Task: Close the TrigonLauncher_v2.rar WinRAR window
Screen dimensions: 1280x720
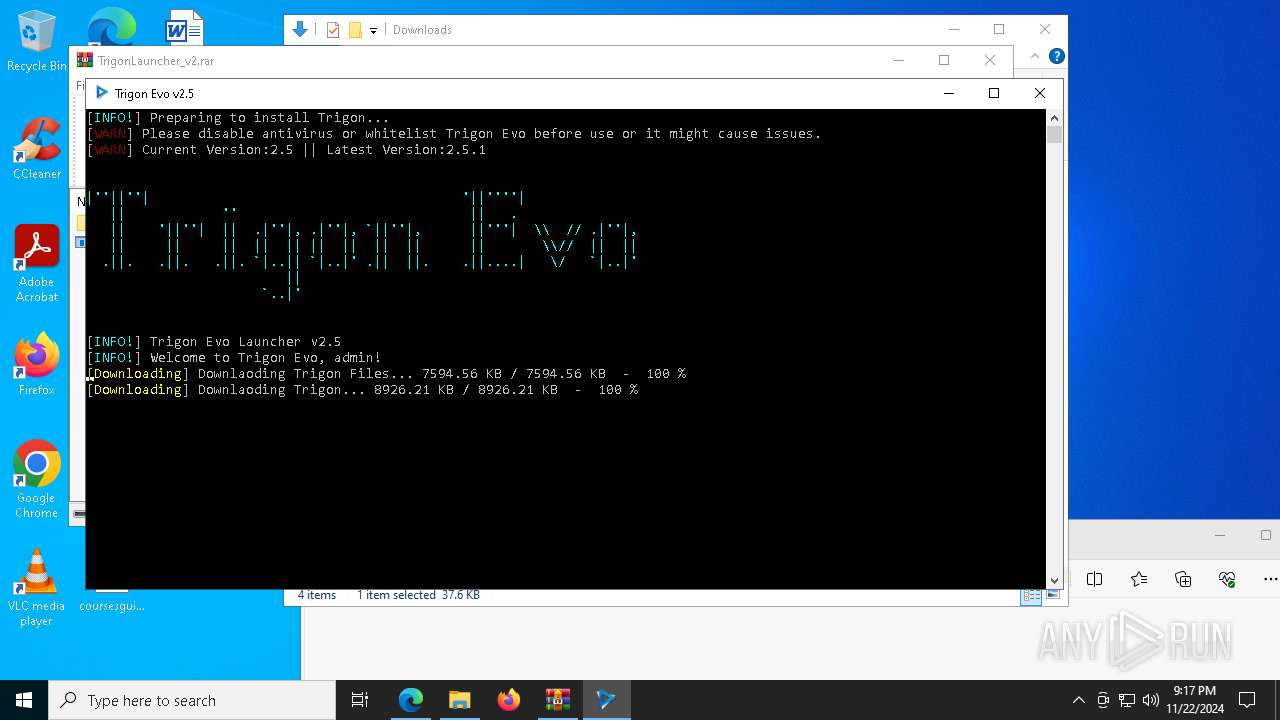Action: [989, 60]
